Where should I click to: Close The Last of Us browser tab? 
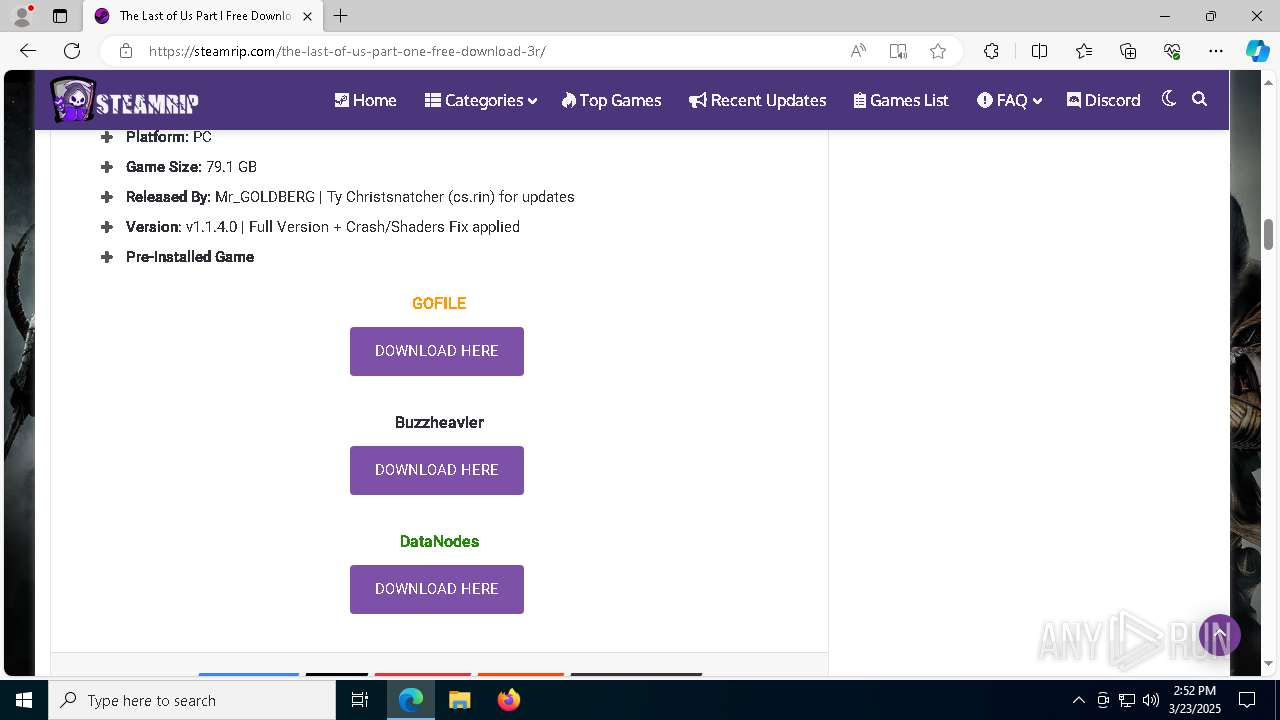pos(307,16)
